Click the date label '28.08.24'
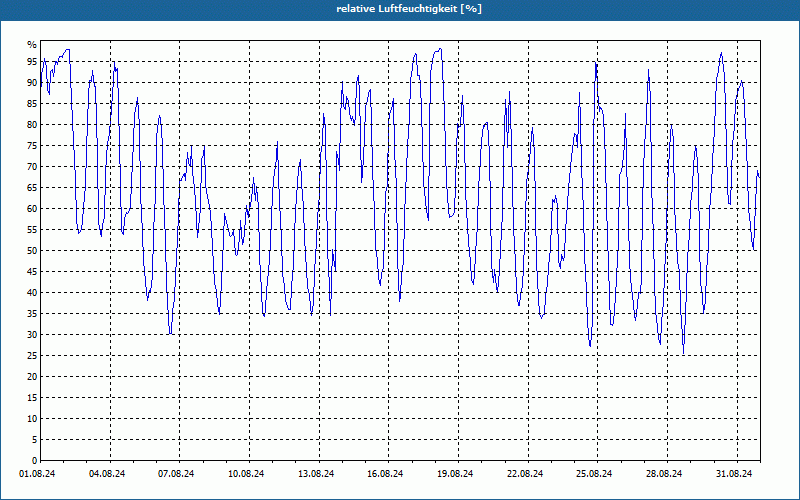800x500 pixels. click(664, 474)
